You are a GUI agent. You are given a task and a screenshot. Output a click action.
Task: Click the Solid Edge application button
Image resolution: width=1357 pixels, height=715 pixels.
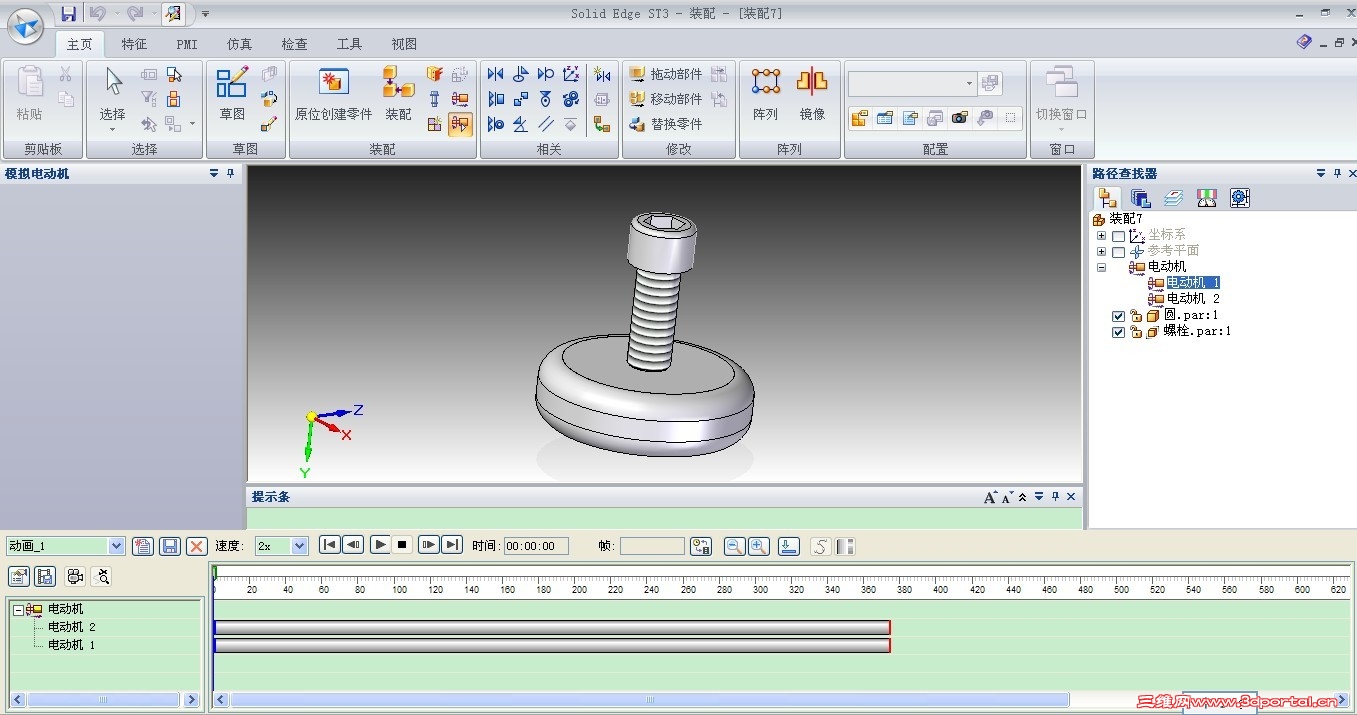pos(27,24)
